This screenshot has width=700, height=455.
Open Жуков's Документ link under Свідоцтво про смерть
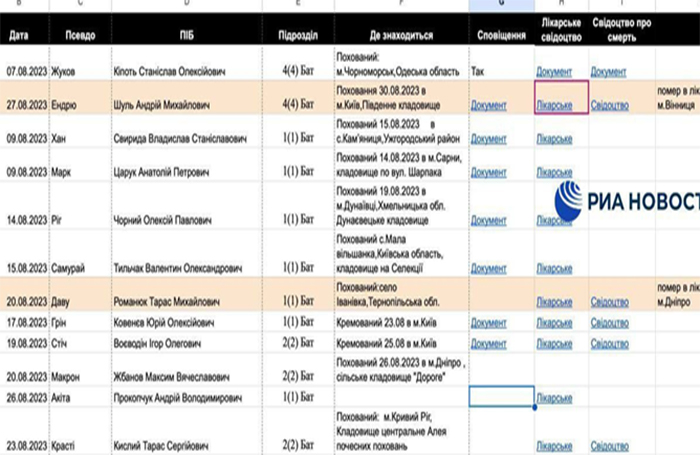click(x=608, y=72)
